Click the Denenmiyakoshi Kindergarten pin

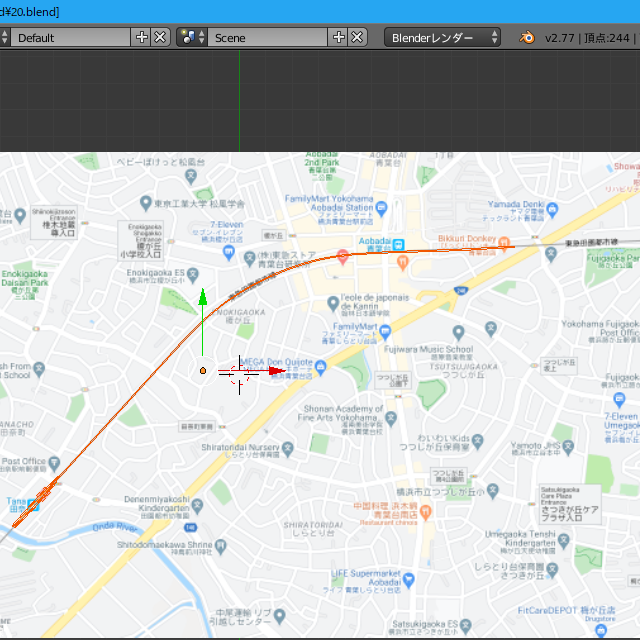pyautogui.click(x=198, y=505)
